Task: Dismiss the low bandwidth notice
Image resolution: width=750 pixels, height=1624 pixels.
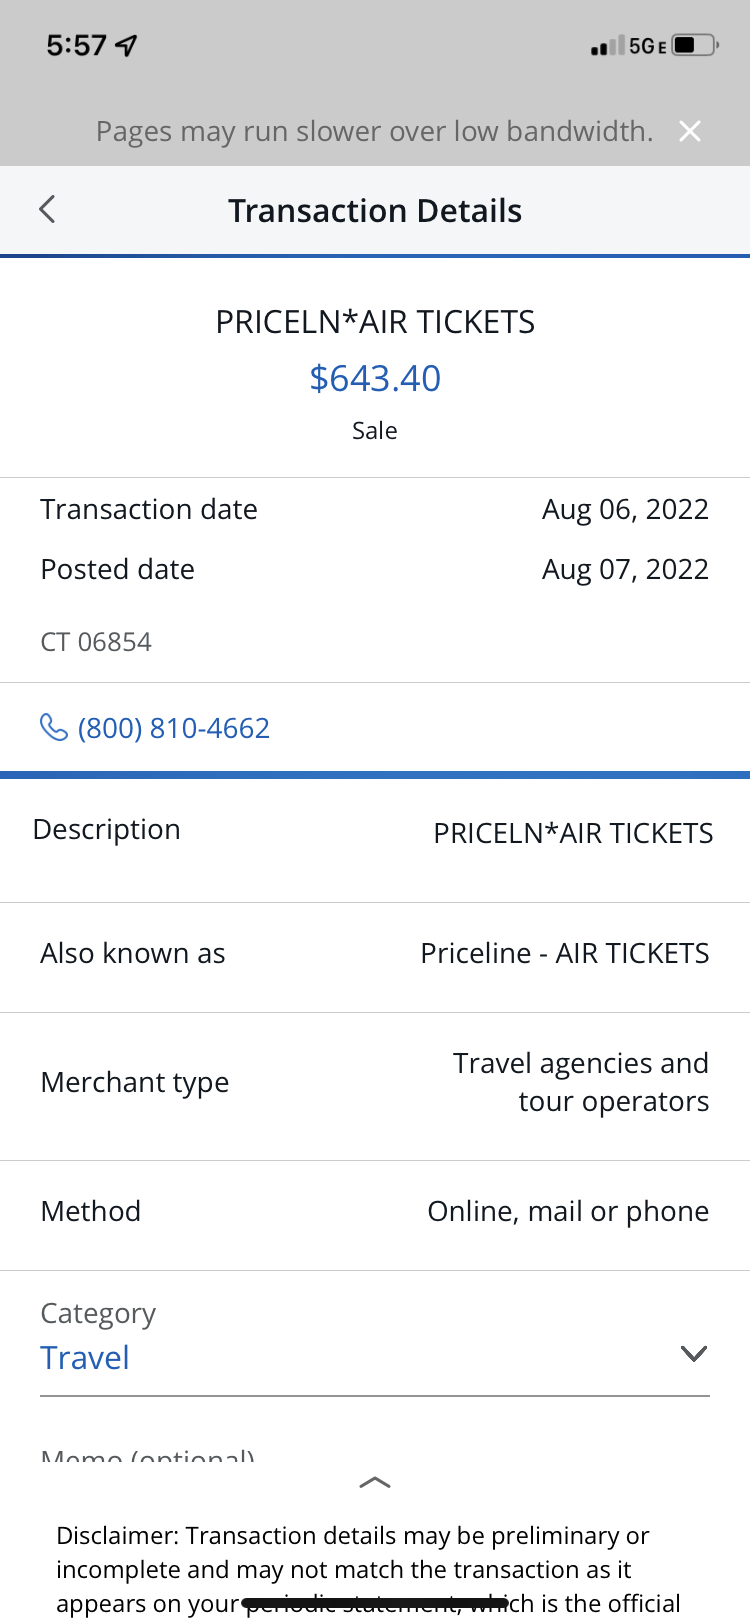Action: (690, 131)
